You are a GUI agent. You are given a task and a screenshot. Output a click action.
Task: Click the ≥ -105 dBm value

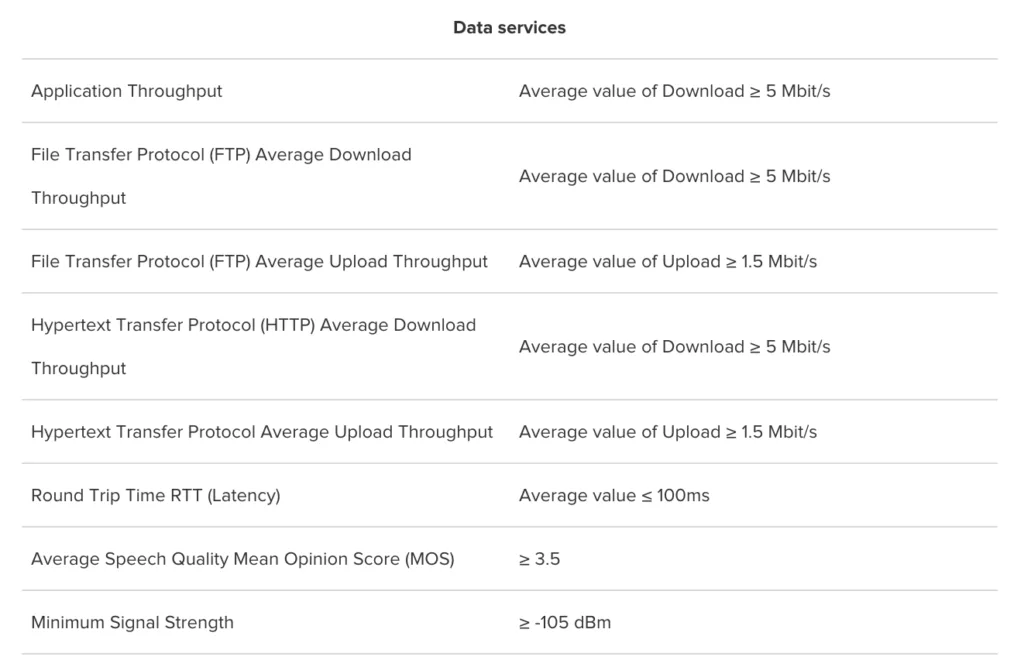tap(565, 622)
